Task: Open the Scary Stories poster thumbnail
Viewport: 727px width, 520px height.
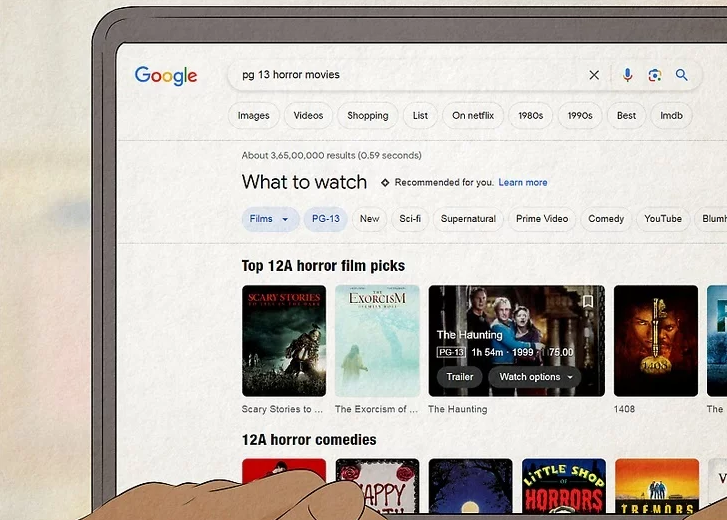Action: coord(284,341)
